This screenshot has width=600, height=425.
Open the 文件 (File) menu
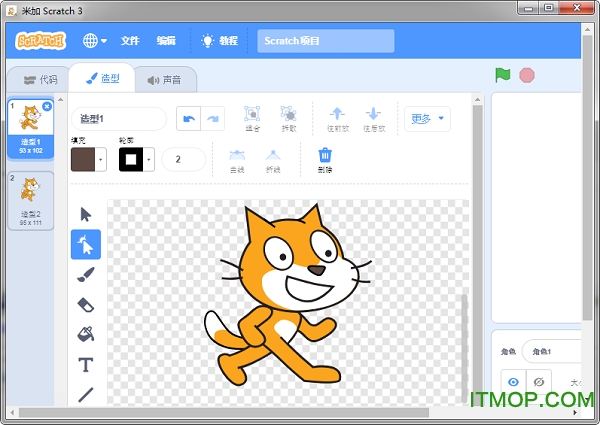130,41
